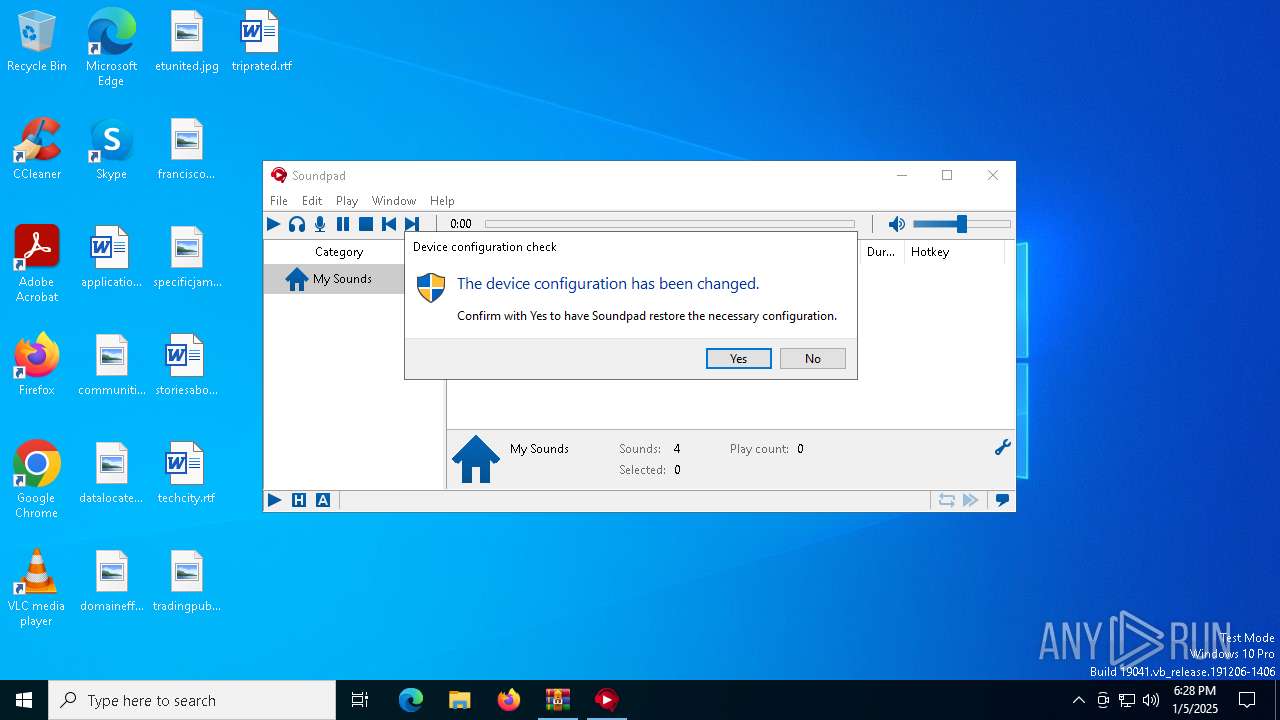
Task: Decline restoring configuration with No
Action: tap(813, 358)
